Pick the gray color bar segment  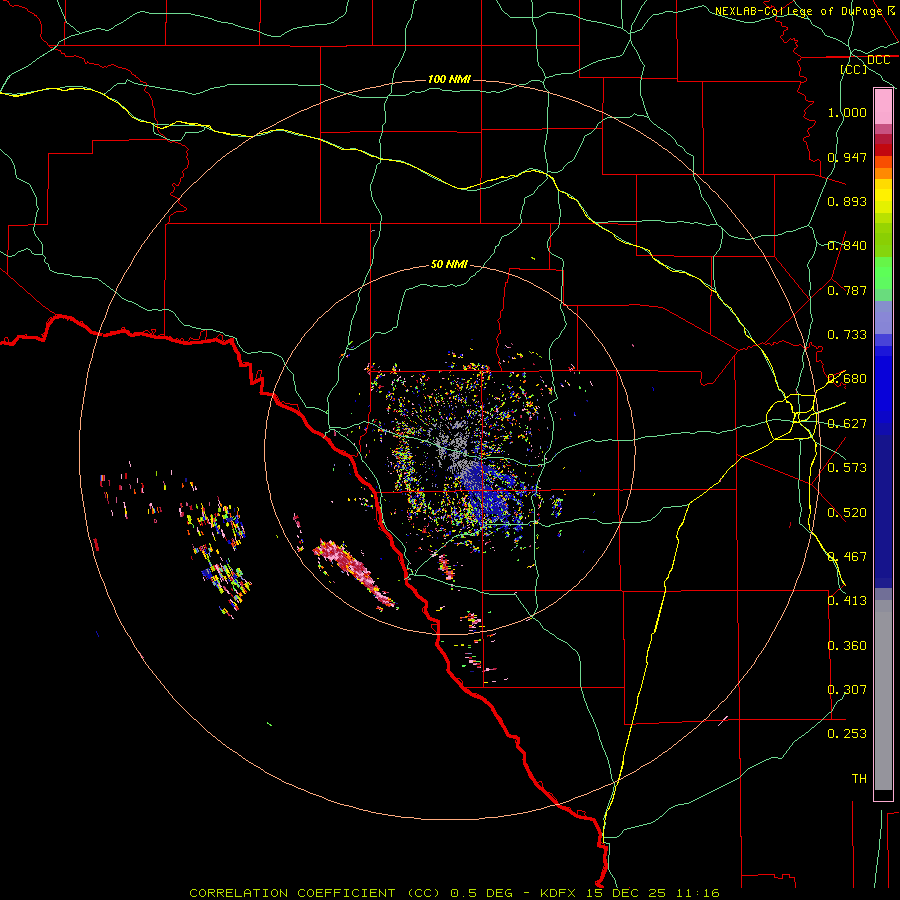tap(883, 695)
